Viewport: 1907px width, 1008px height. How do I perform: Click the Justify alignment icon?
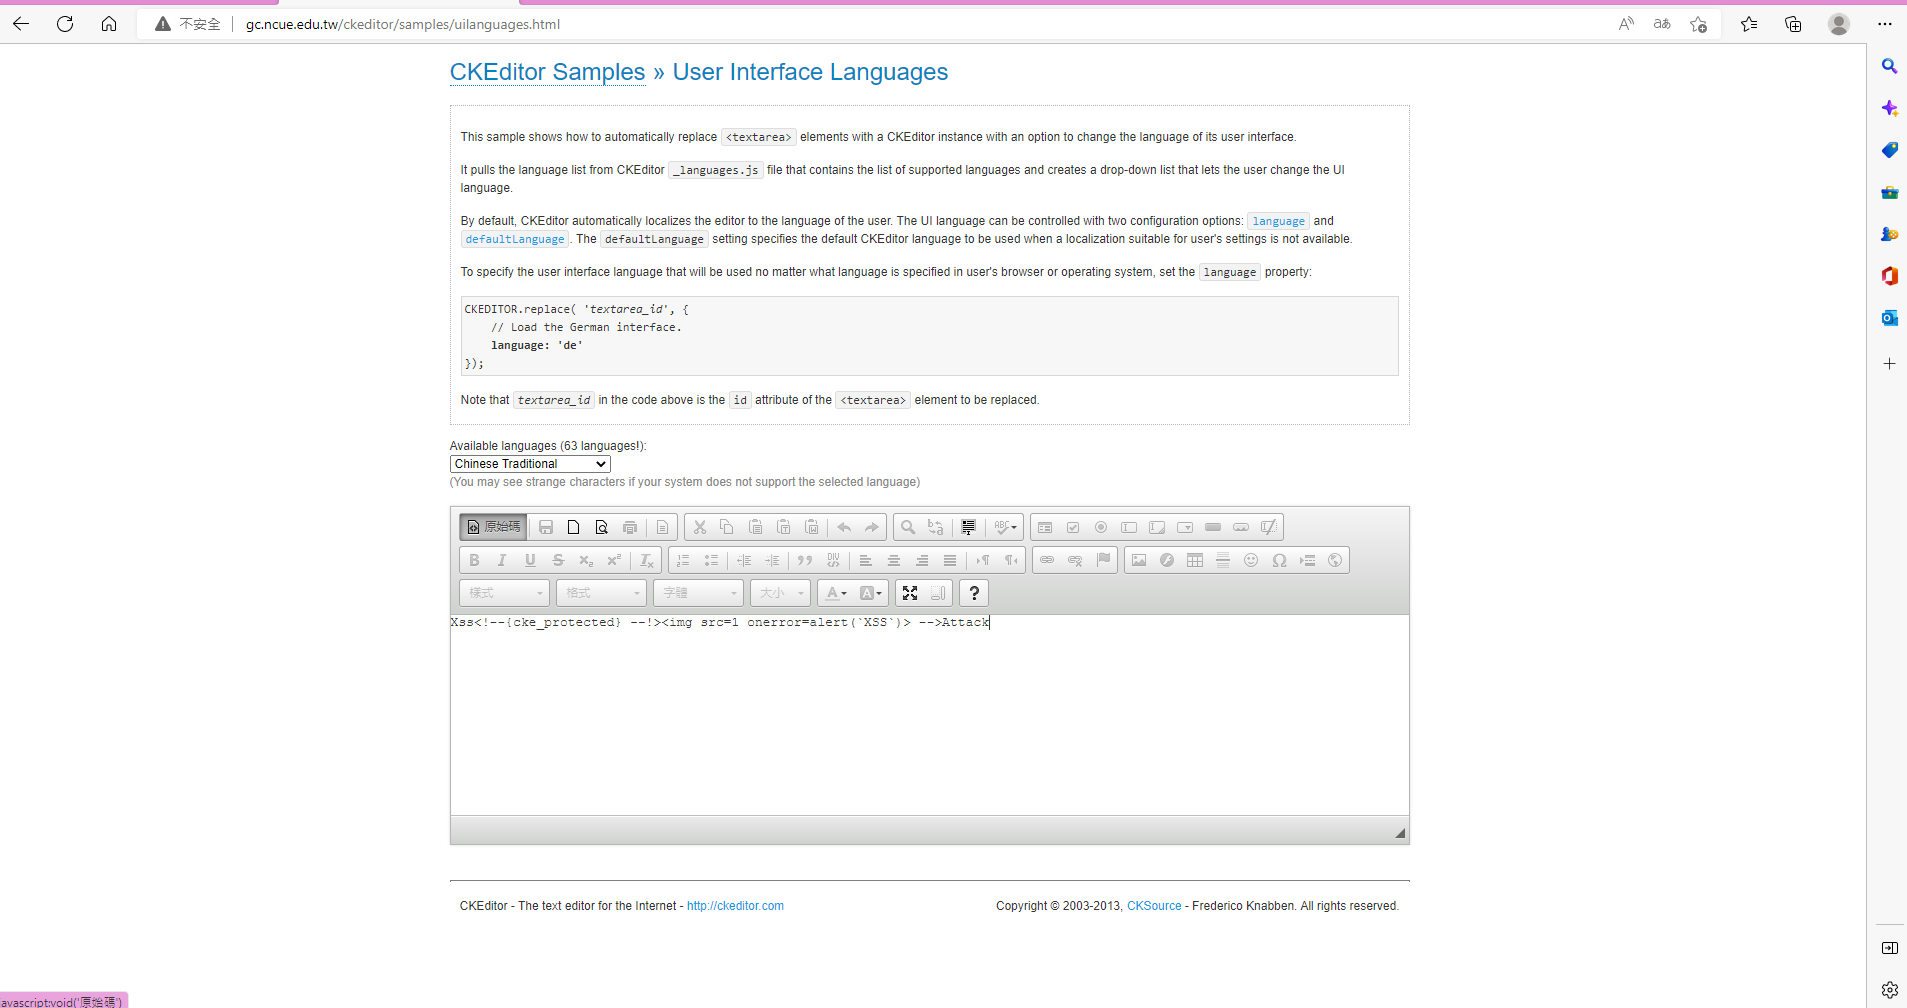[x=950, y=560]
